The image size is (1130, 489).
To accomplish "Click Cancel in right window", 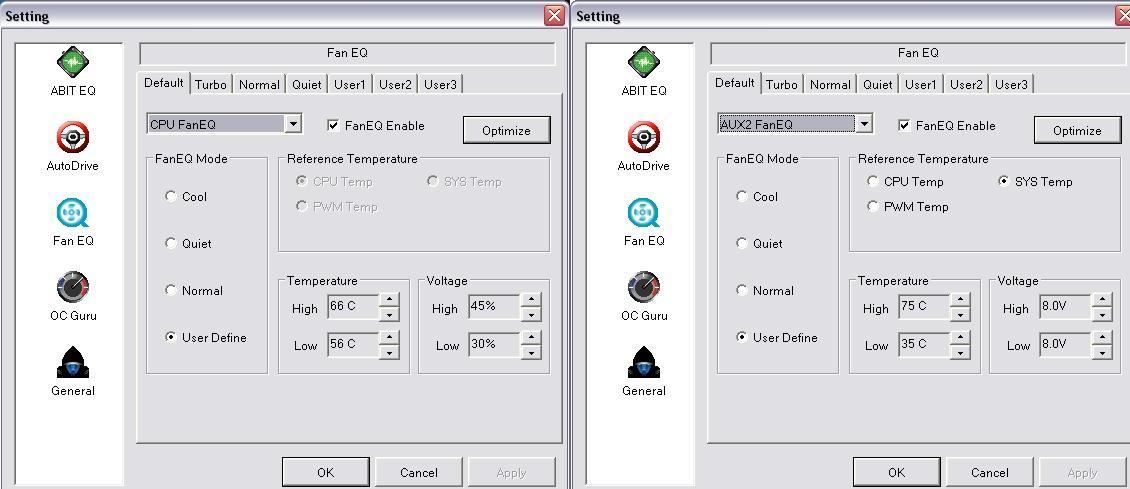I will point(989,472).
